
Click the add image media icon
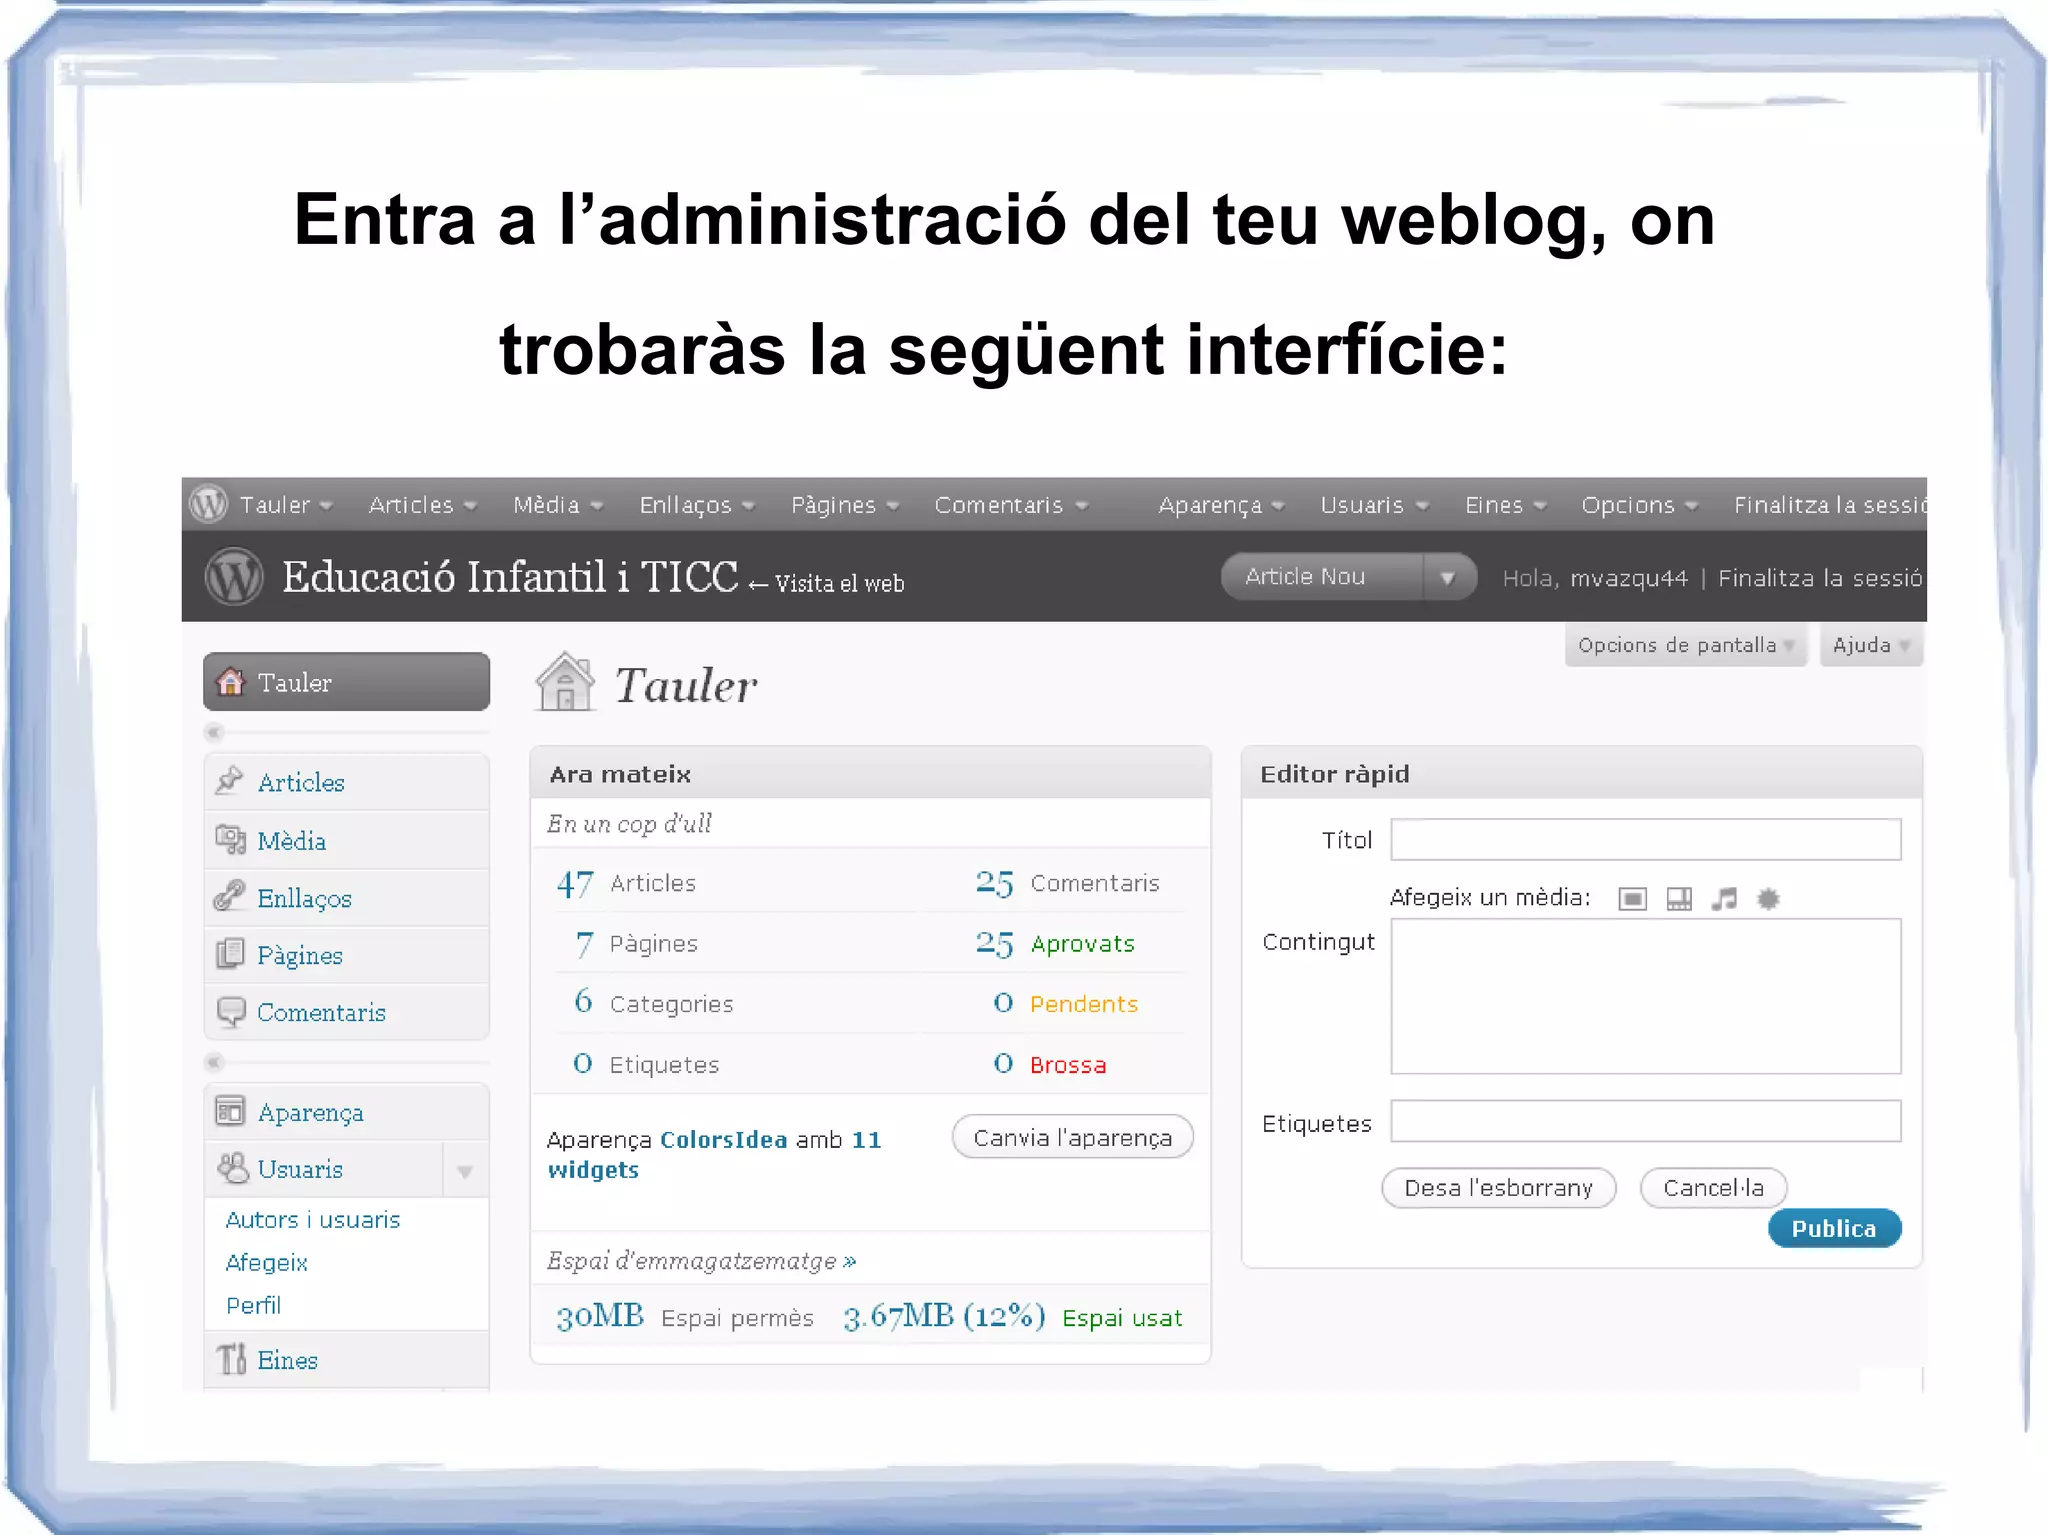pos(1632,899)
